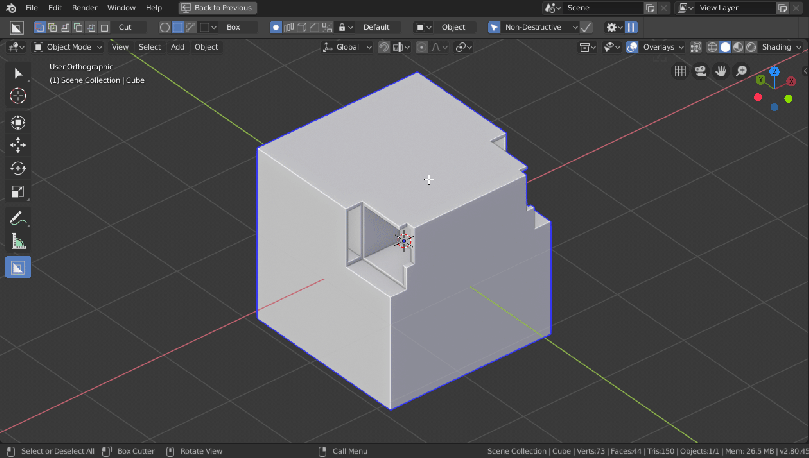Viewport: 809px width, 458px height.
Task: Choose the Scale tool
Action: coord(18,191)
